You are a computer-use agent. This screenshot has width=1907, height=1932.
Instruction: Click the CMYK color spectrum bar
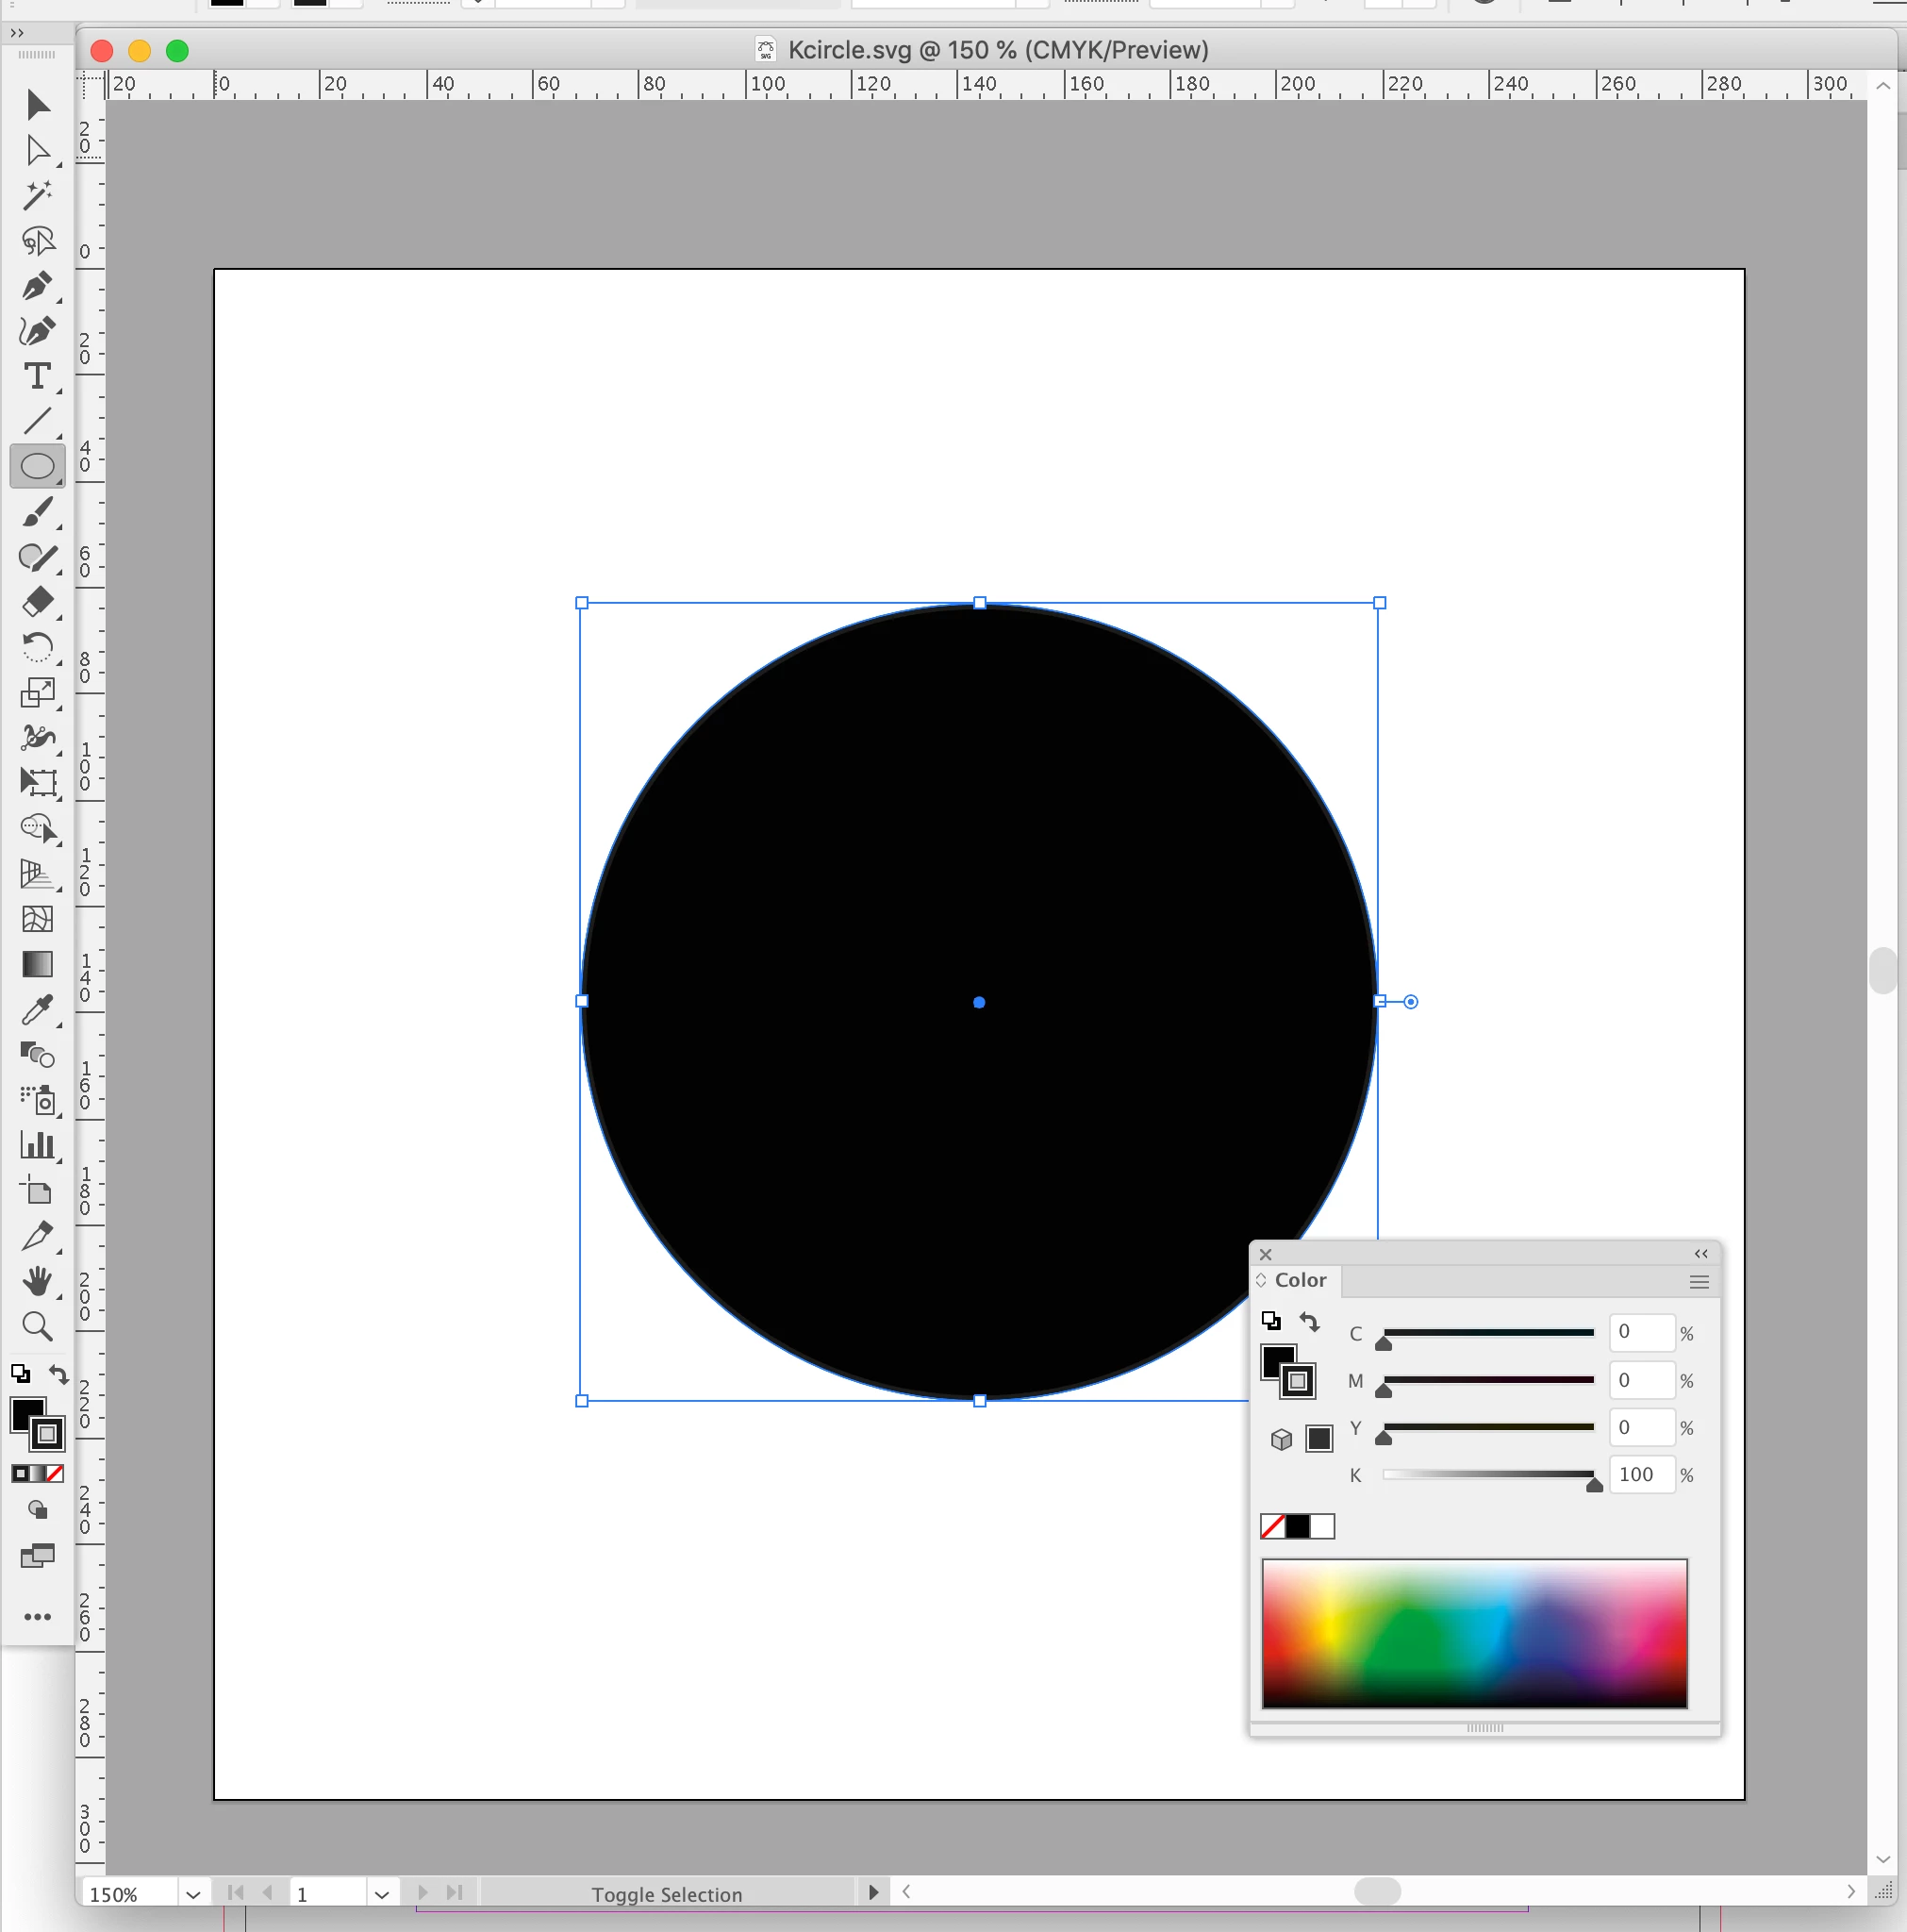pyautogui.click(x=1473, y=1633)
